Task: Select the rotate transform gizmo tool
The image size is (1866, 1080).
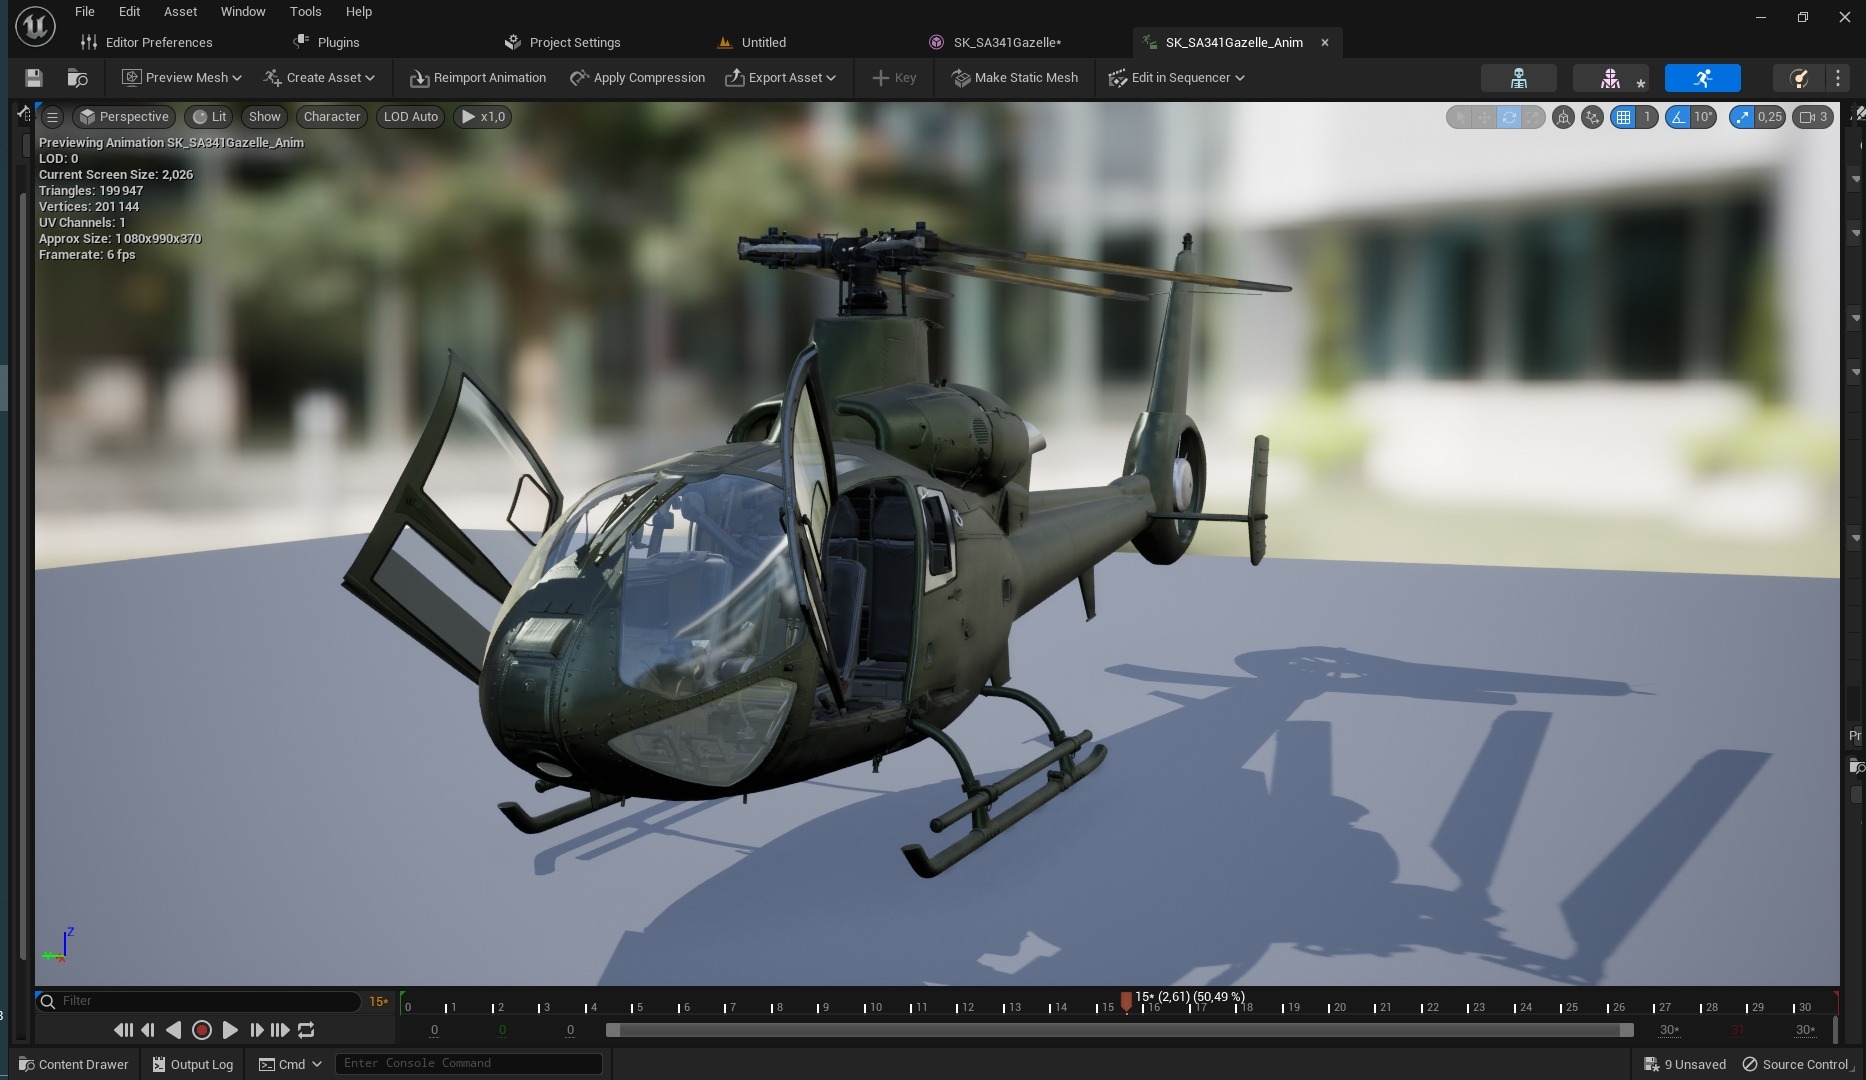Action: pyautogui.click(x=1508, y=117)
